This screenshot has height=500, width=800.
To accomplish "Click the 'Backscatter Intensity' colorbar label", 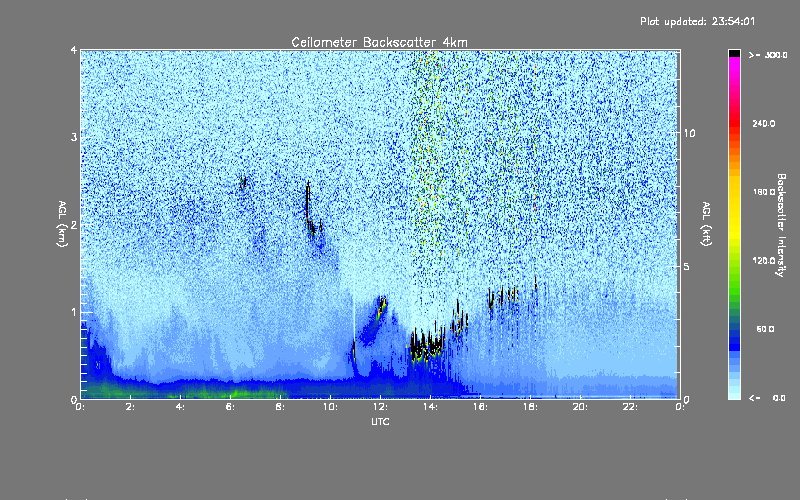I will (x=781, y=225).
